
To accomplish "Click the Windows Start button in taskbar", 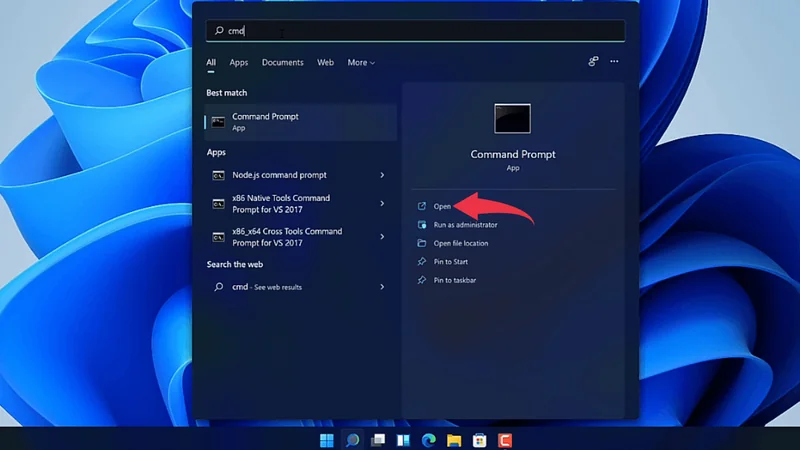I will (326, 440).
